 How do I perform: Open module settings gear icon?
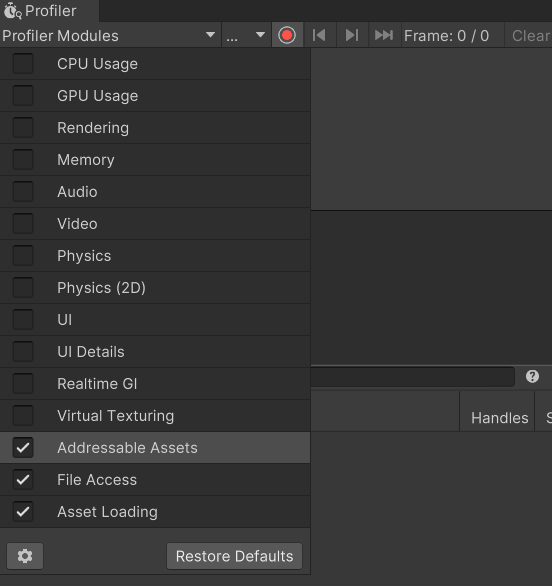25,556
